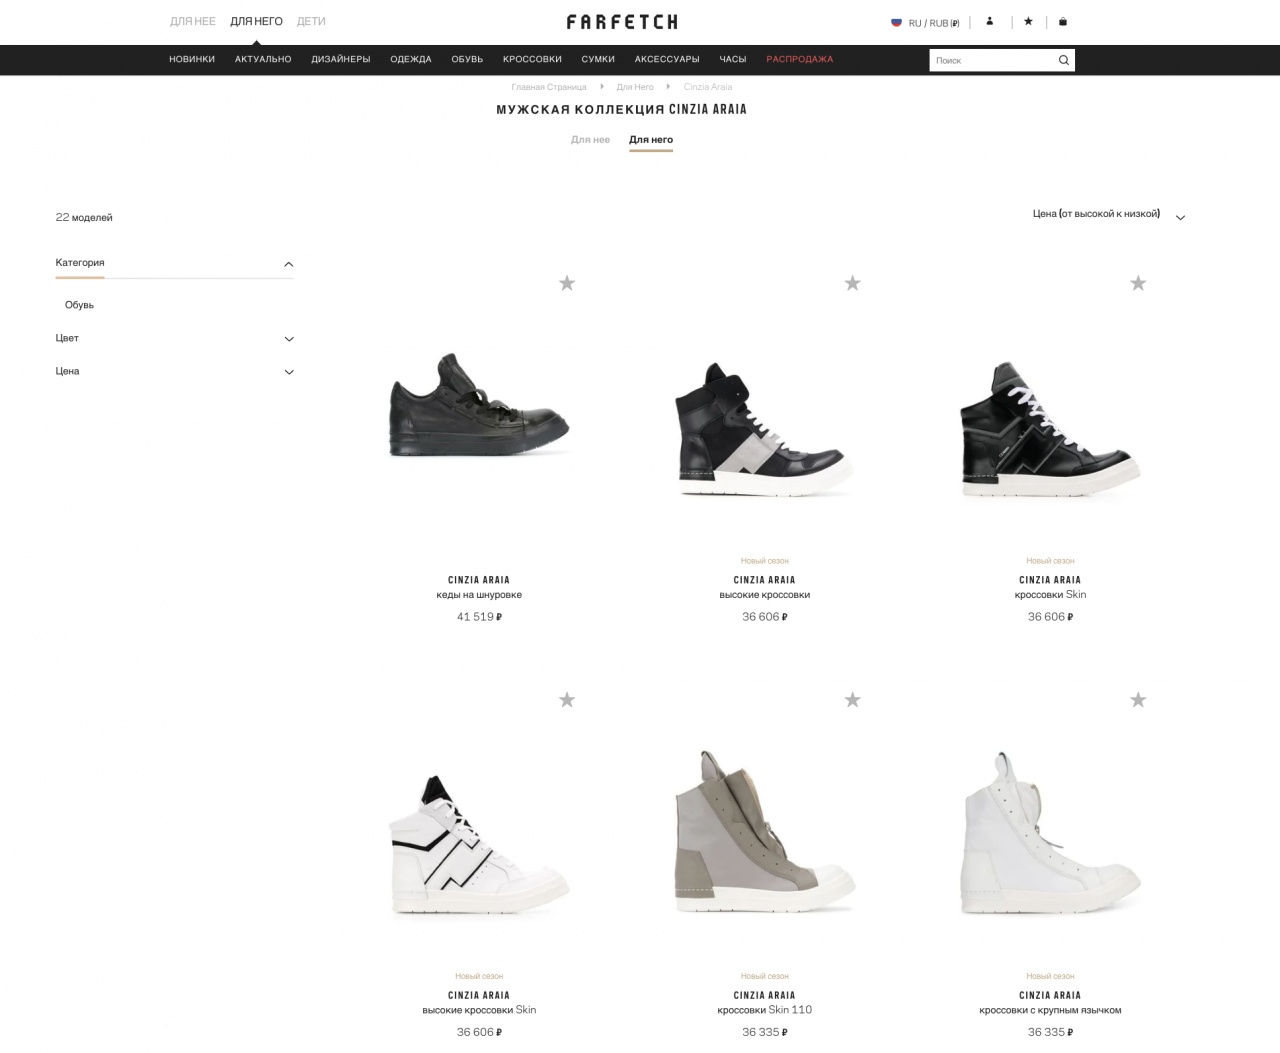
Task: Favorite the 41 519 ₽ lace-up sneakers
Action: tap(567, 283)
